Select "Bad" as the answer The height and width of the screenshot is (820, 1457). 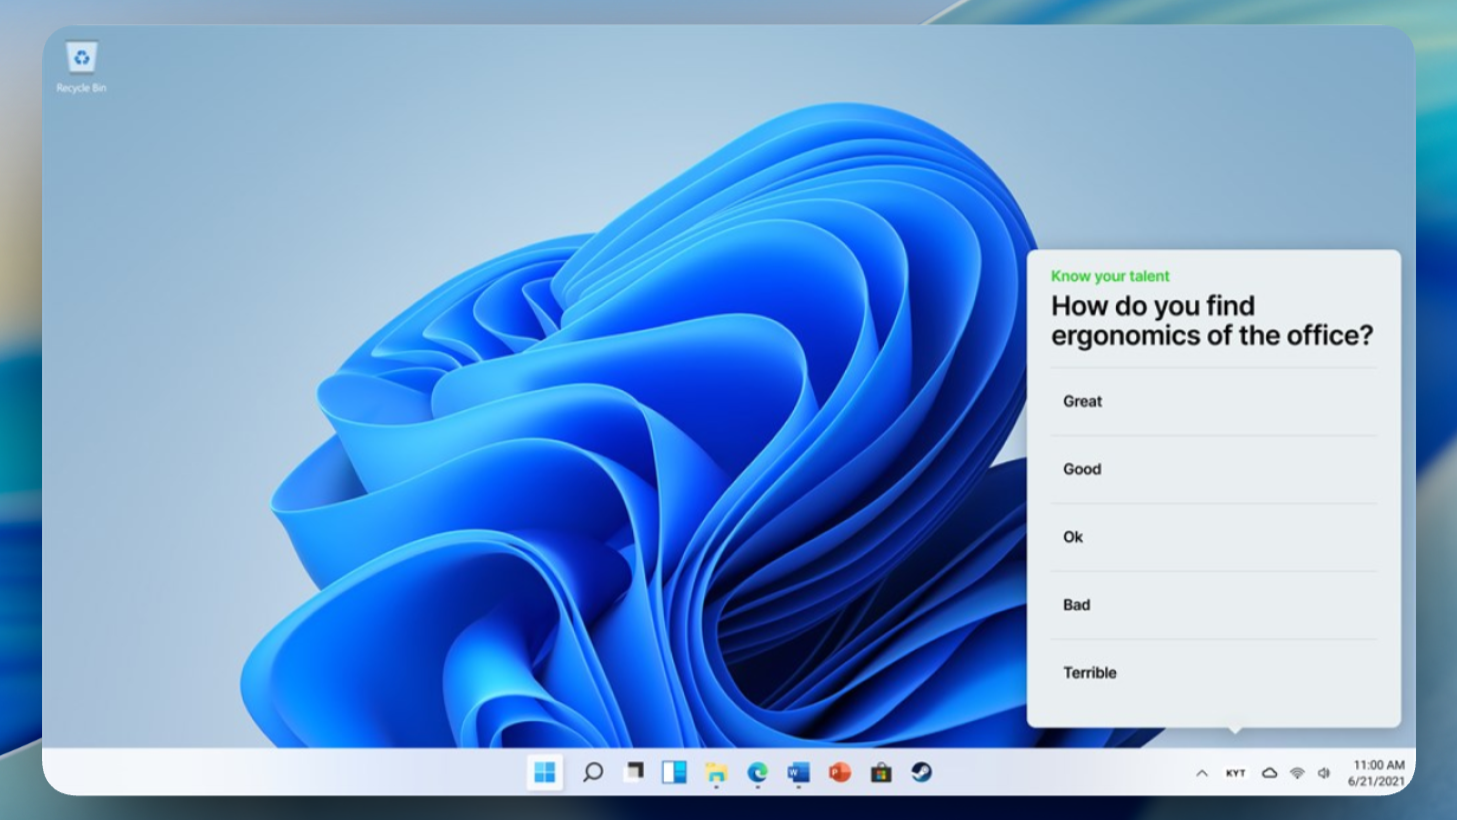click(1214, 605)
